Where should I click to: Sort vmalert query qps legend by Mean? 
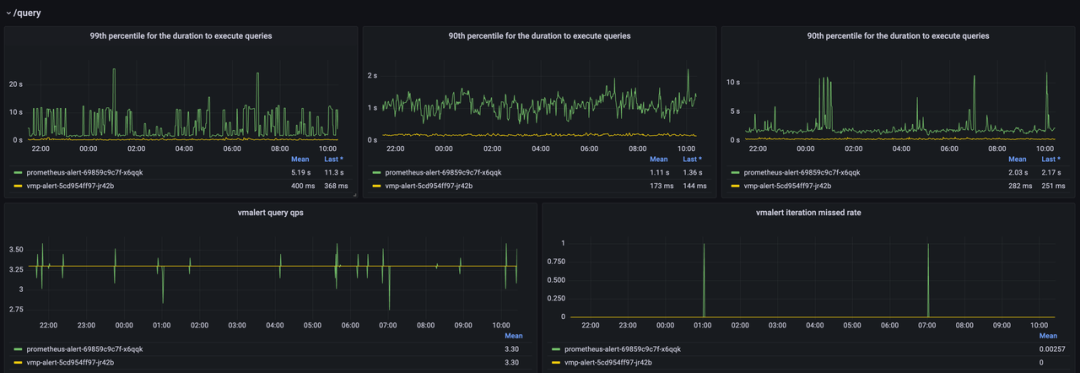tap(514, 337)
